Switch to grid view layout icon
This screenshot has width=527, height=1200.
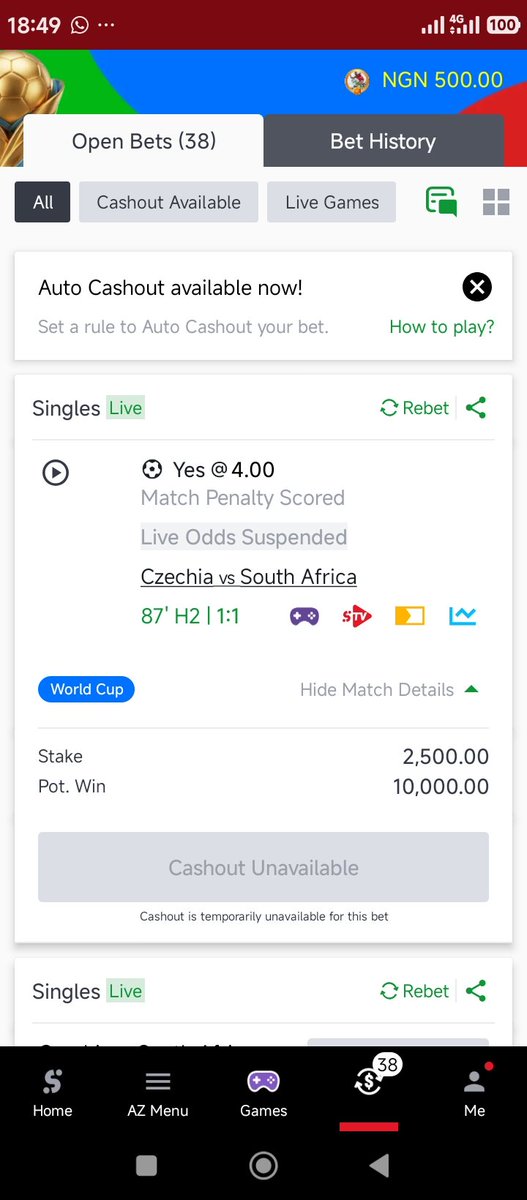coord(496,202)
